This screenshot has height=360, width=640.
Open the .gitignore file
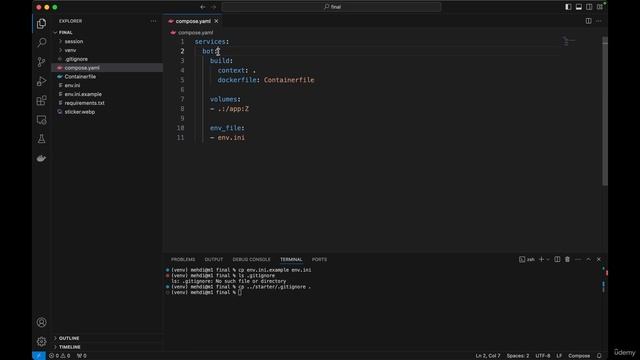(76, 59)
